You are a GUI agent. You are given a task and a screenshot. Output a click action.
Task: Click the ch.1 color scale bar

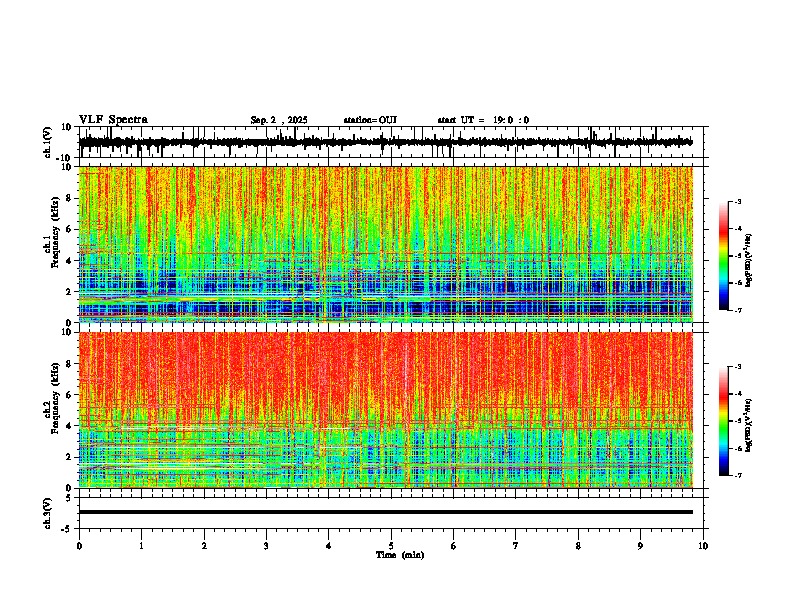[x=724, y=256]
